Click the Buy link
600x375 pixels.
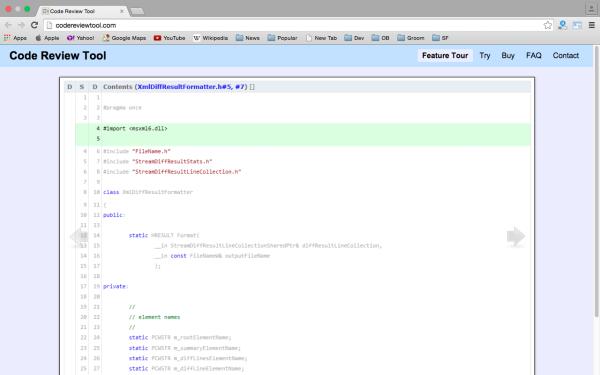508,55
